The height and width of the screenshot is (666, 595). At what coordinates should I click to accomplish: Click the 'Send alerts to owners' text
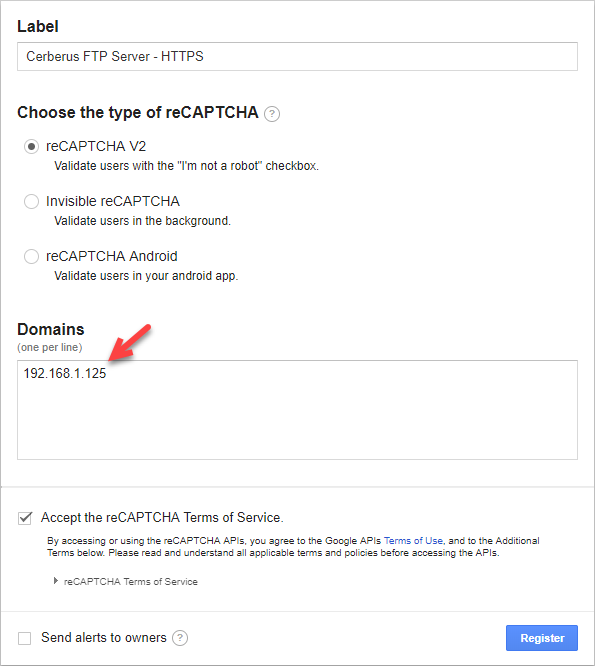click(104, 638)
